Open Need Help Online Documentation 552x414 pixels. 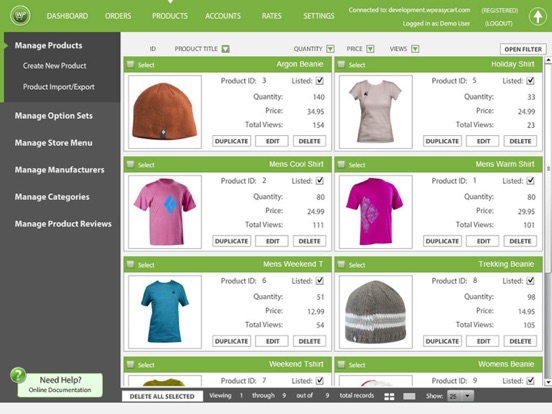pos(60,385)
